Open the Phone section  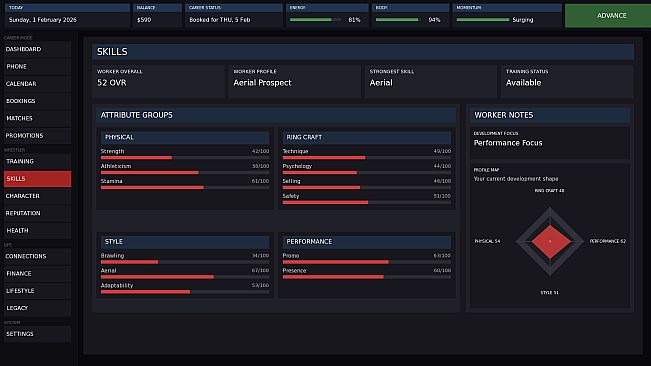[37, 66]
